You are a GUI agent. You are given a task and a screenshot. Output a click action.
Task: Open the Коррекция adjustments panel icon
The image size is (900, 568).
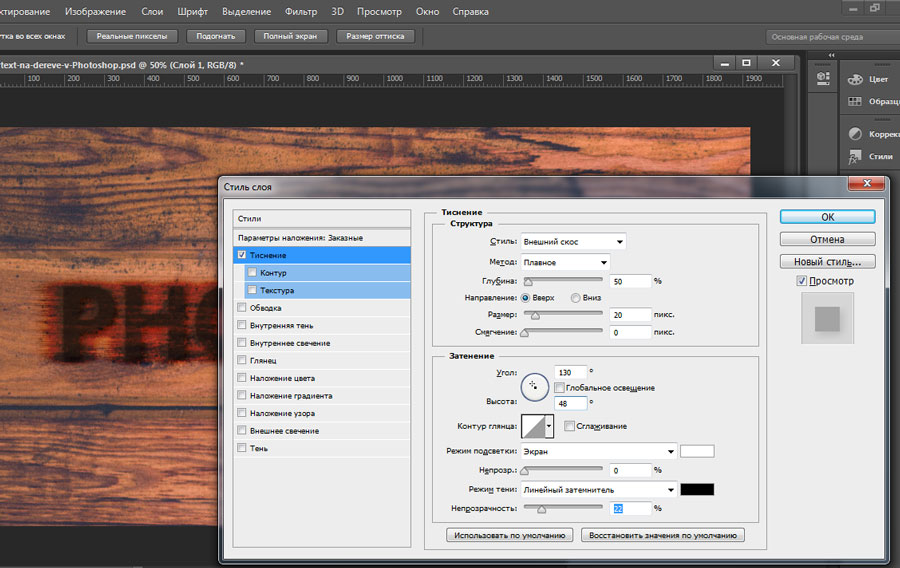(x=855, y=134)
